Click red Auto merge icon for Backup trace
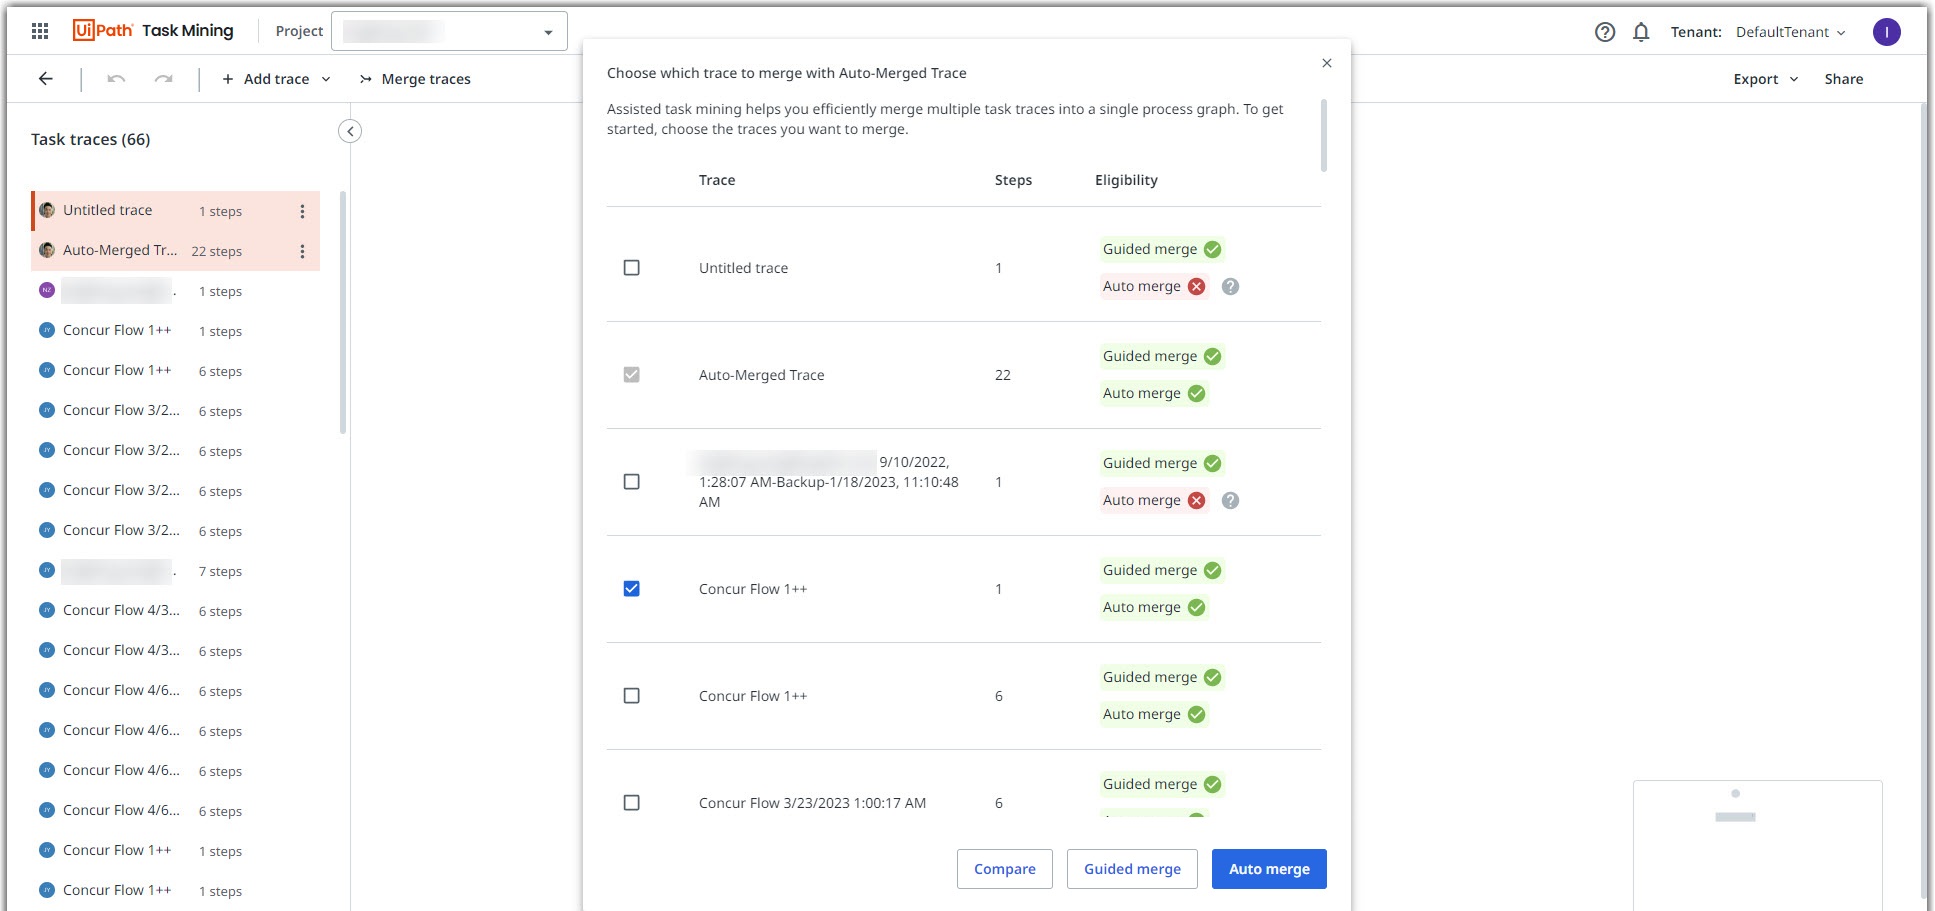The width and height of the screenshot is (1935, 911). tap(1197, 501)
